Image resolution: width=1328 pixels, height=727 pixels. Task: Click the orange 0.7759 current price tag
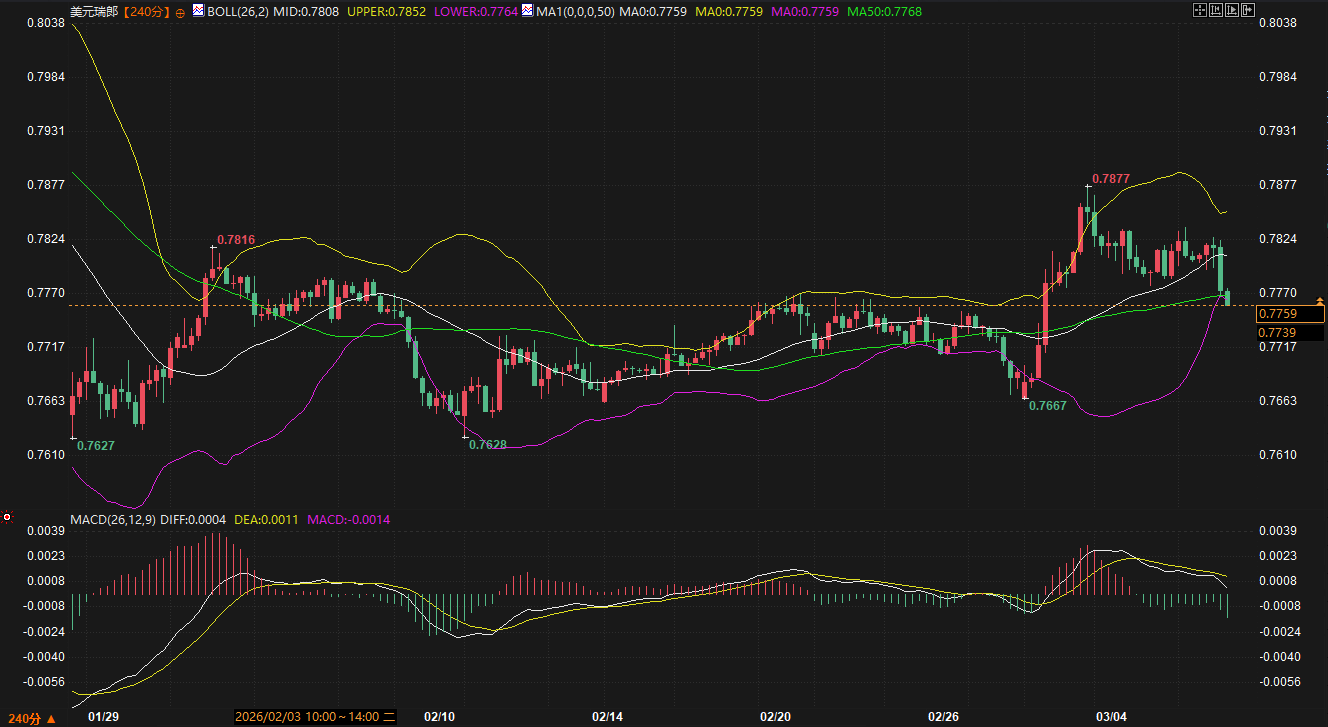point(1290,314)
